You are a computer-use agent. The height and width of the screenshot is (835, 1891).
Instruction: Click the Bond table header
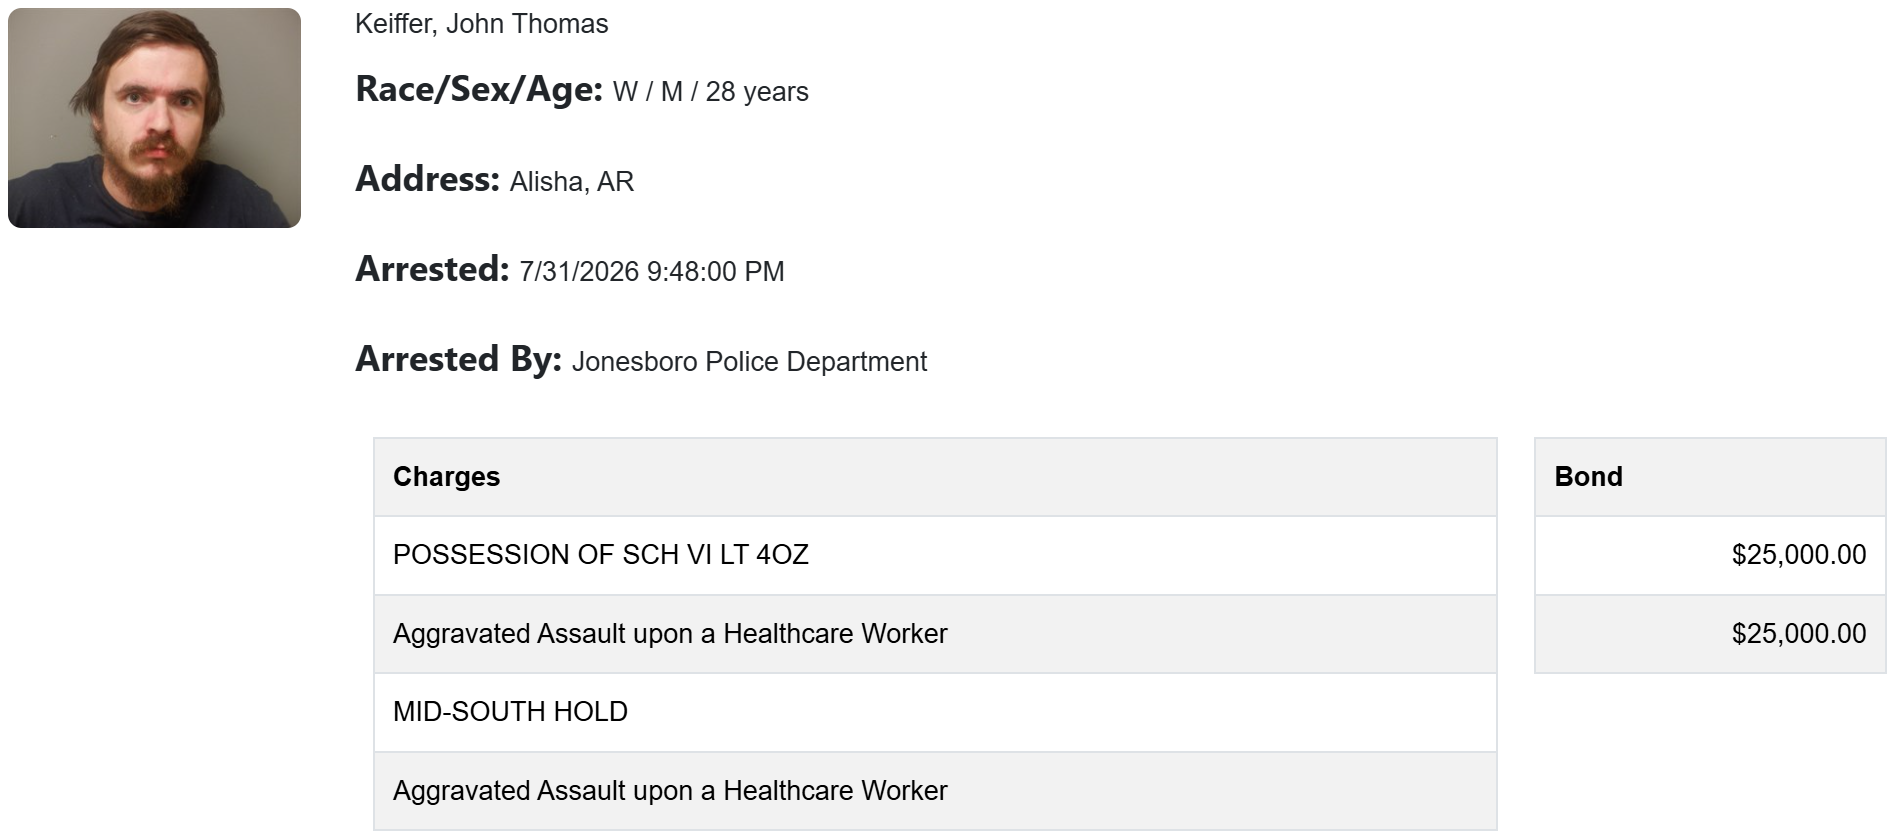[x=1710, y=477]
